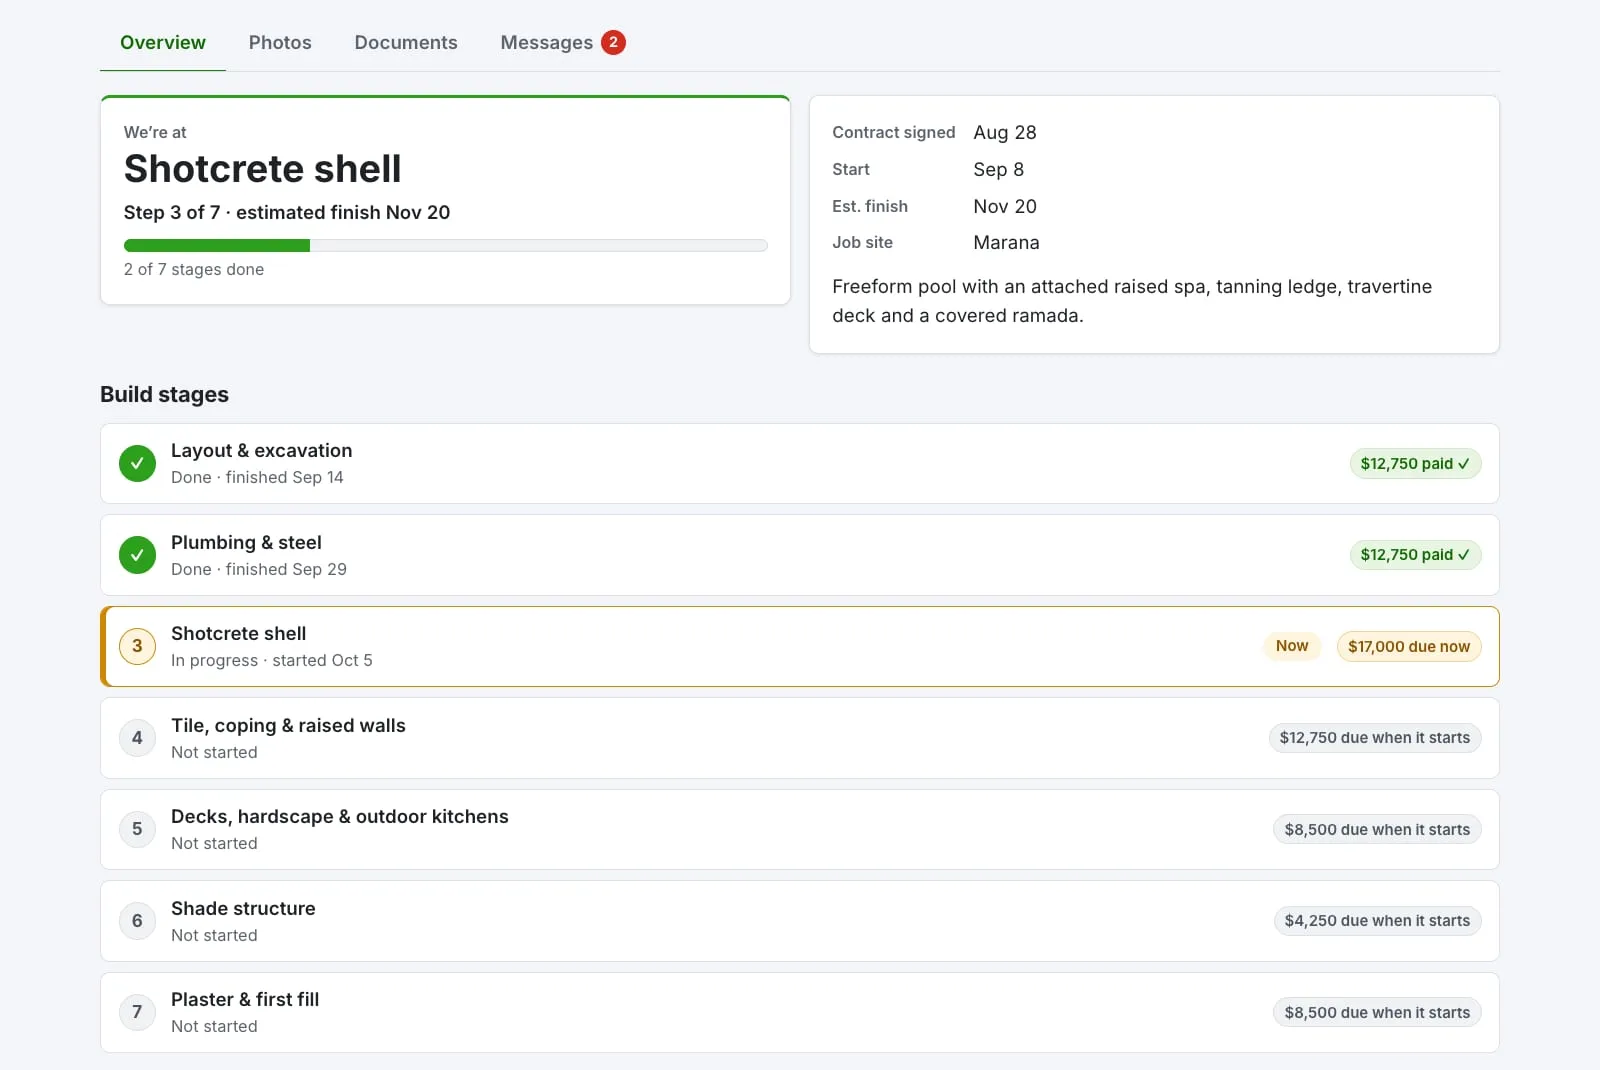Click 'In progress · started Oct 5' text
The image size is (1600, 1070).
click(x=272, y=661)
